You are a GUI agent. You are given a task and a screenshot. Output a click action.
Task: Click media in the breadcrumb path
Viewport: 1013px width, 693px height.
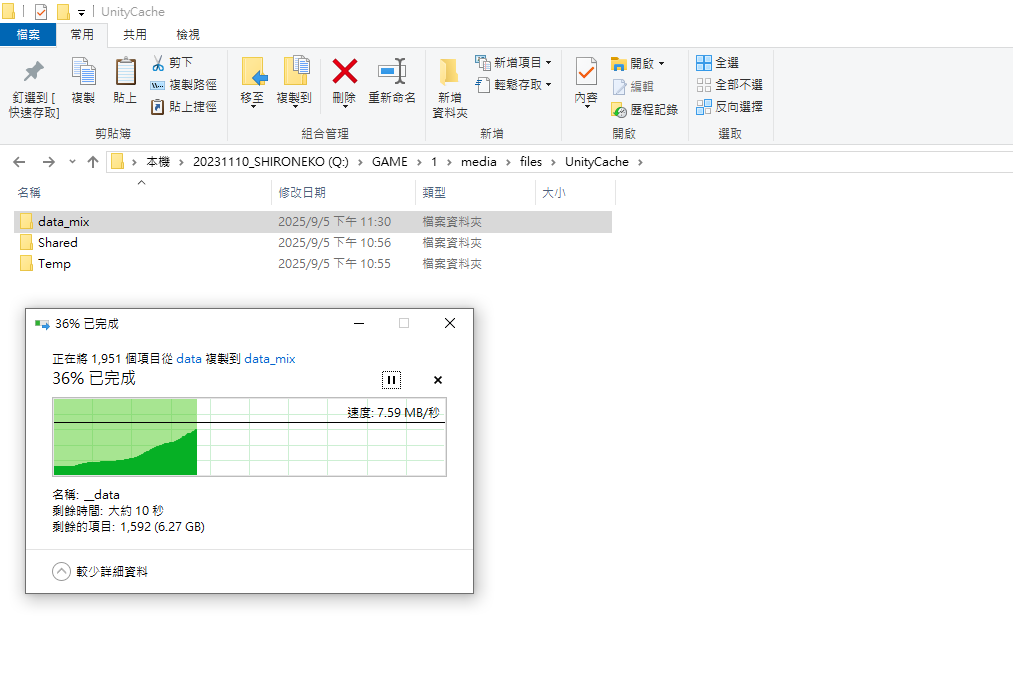479,162
